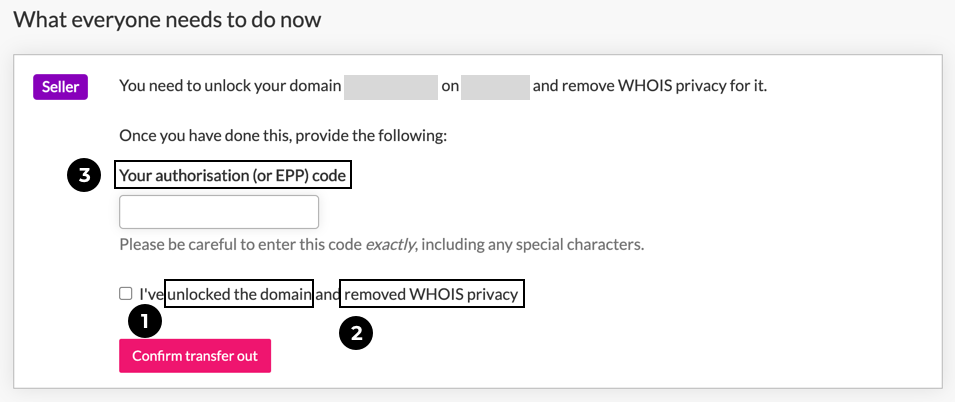Click the 'What everyone needs to do now' heading

(167, 20)
